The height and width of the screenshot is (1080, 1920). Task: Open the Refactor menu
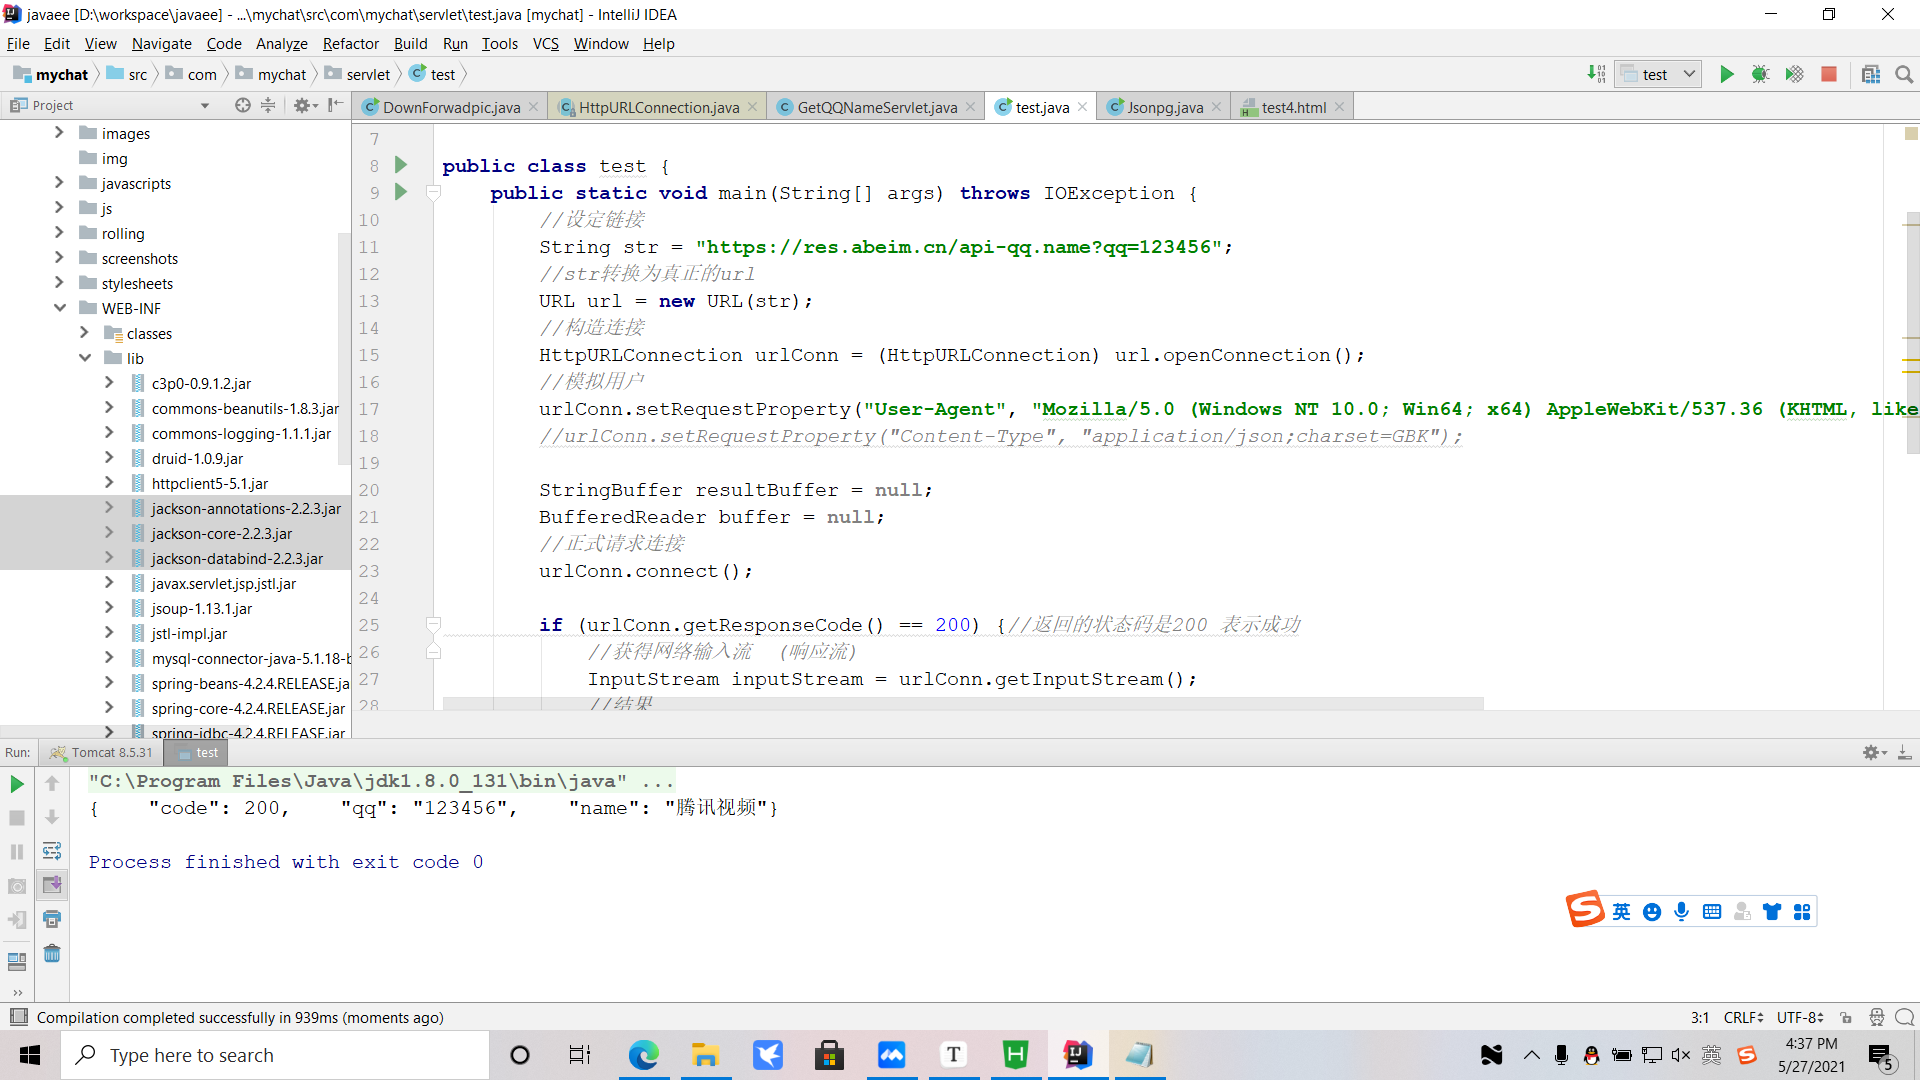click(350, 43)
